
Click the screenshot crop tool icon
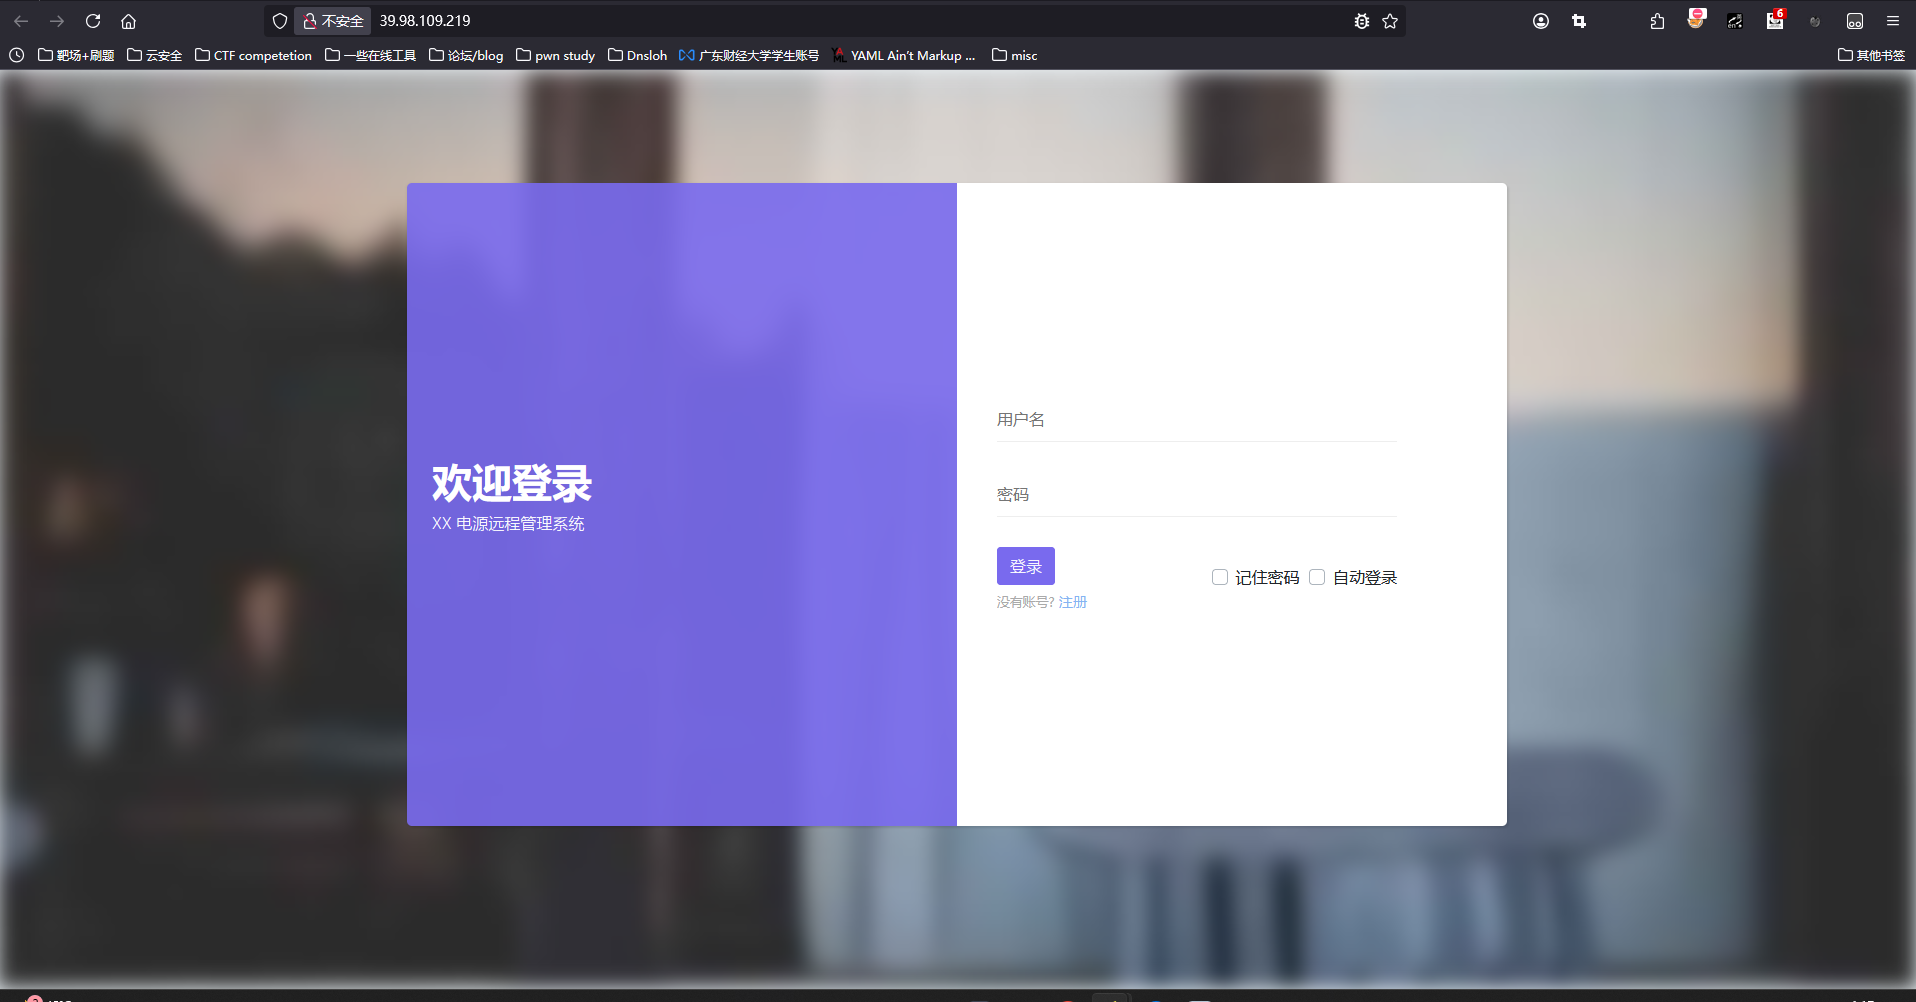click(1579, 21)
